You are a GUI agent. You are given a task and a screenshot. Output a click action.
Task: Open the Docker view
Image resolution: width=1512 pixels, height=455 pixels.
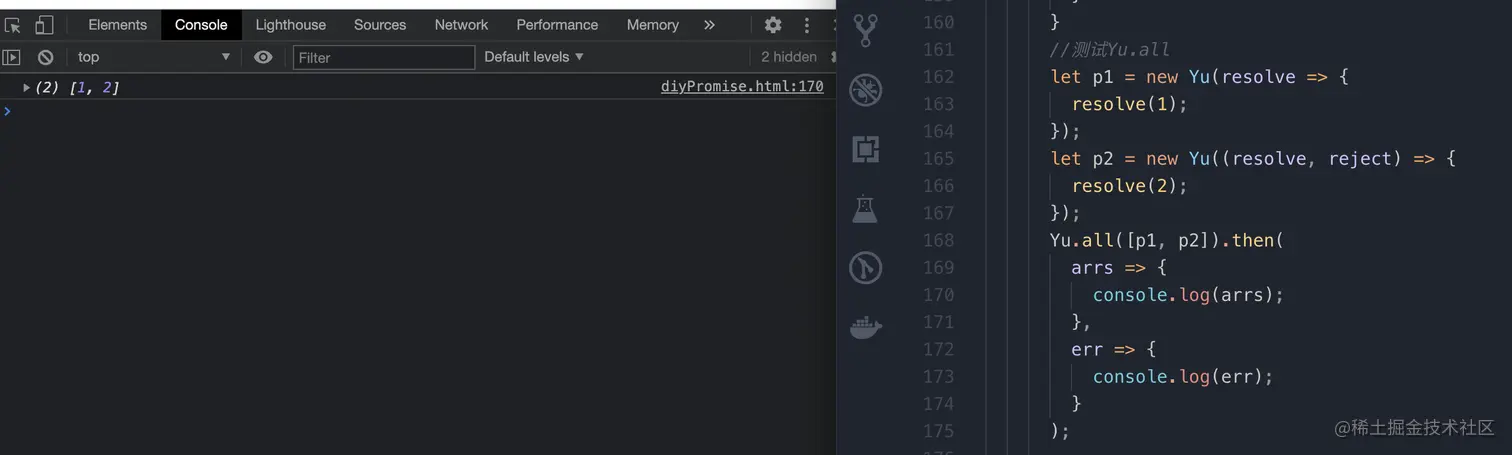point(865,327)
